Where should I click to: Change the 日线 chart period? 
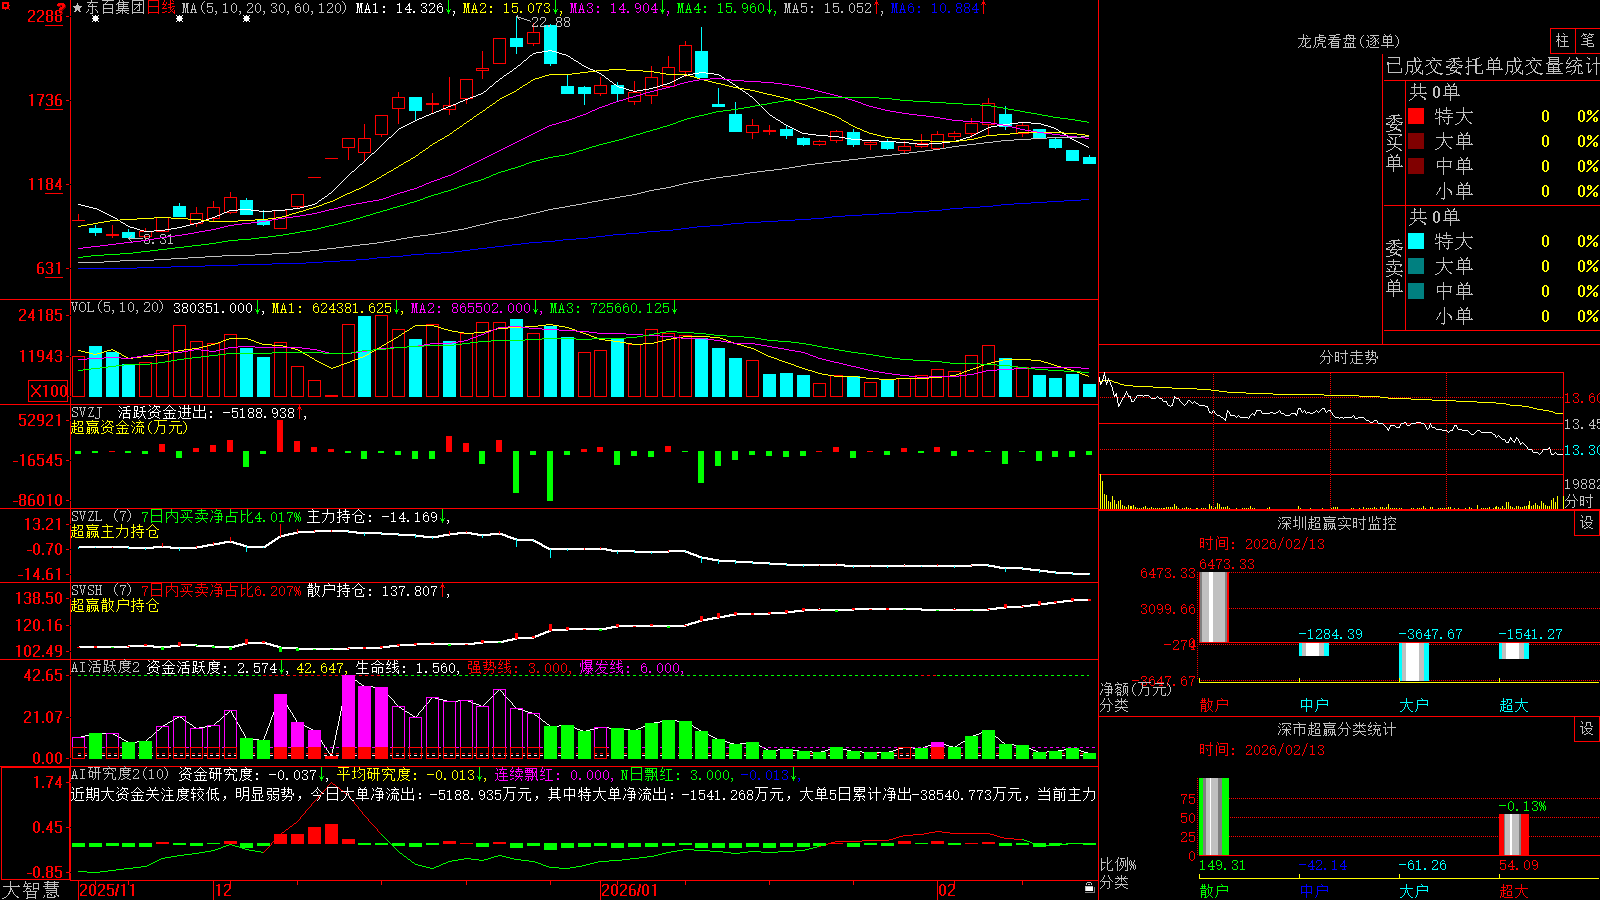tap(161, 8)
